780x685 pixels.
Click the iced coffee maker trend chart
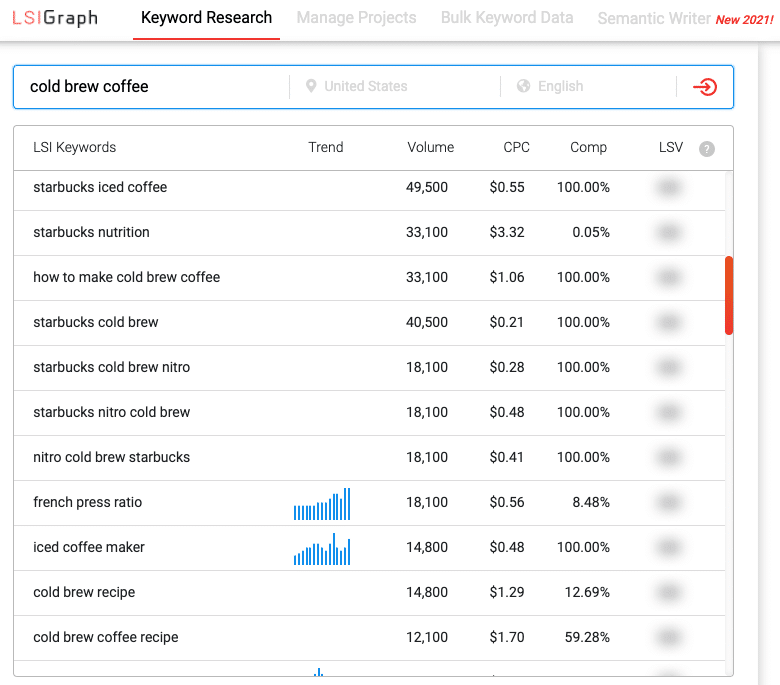point(322,549)
